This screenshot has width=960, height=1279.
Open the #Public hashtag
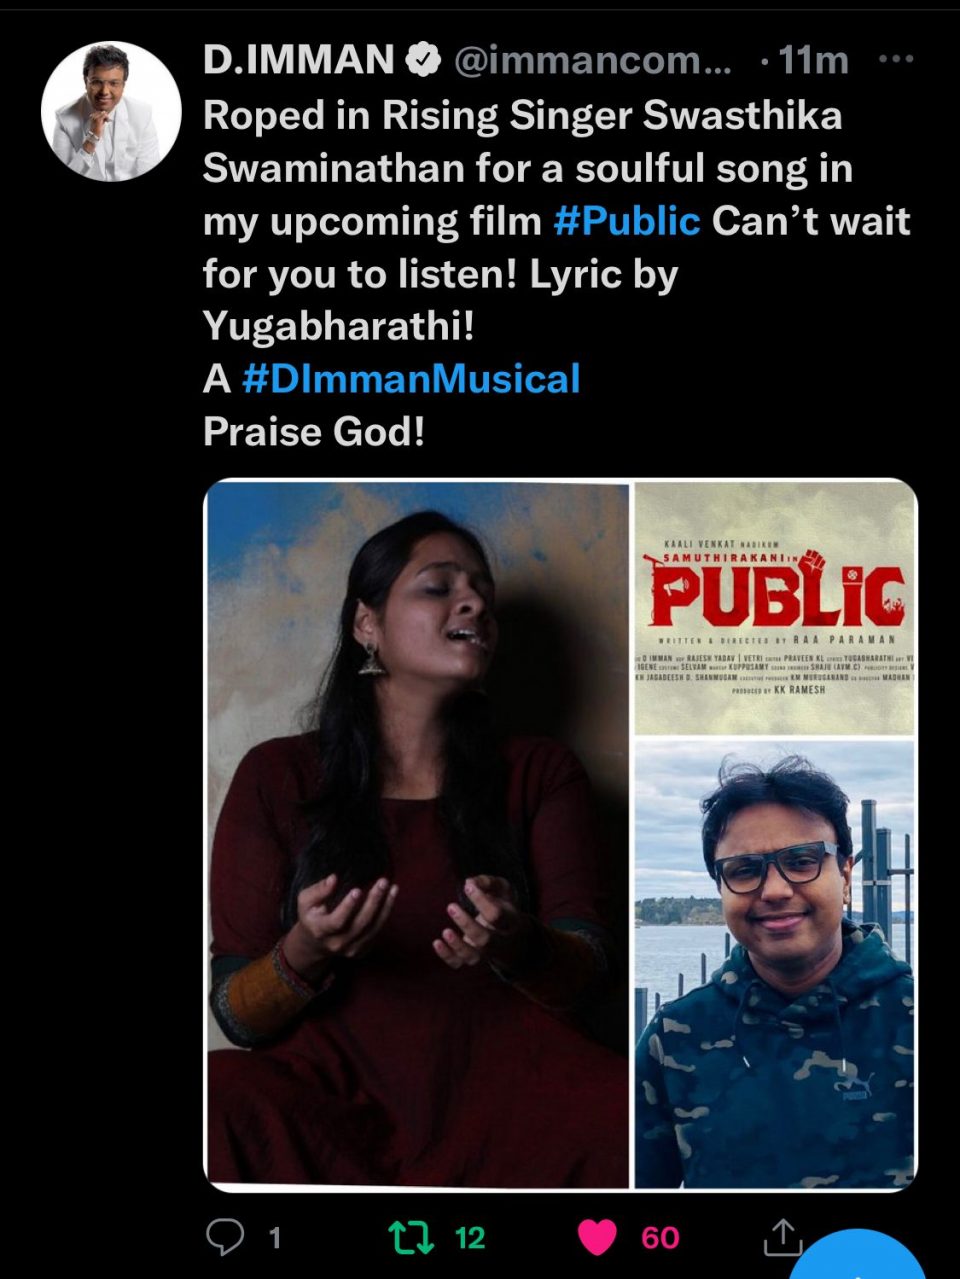[x=626, y=221]
